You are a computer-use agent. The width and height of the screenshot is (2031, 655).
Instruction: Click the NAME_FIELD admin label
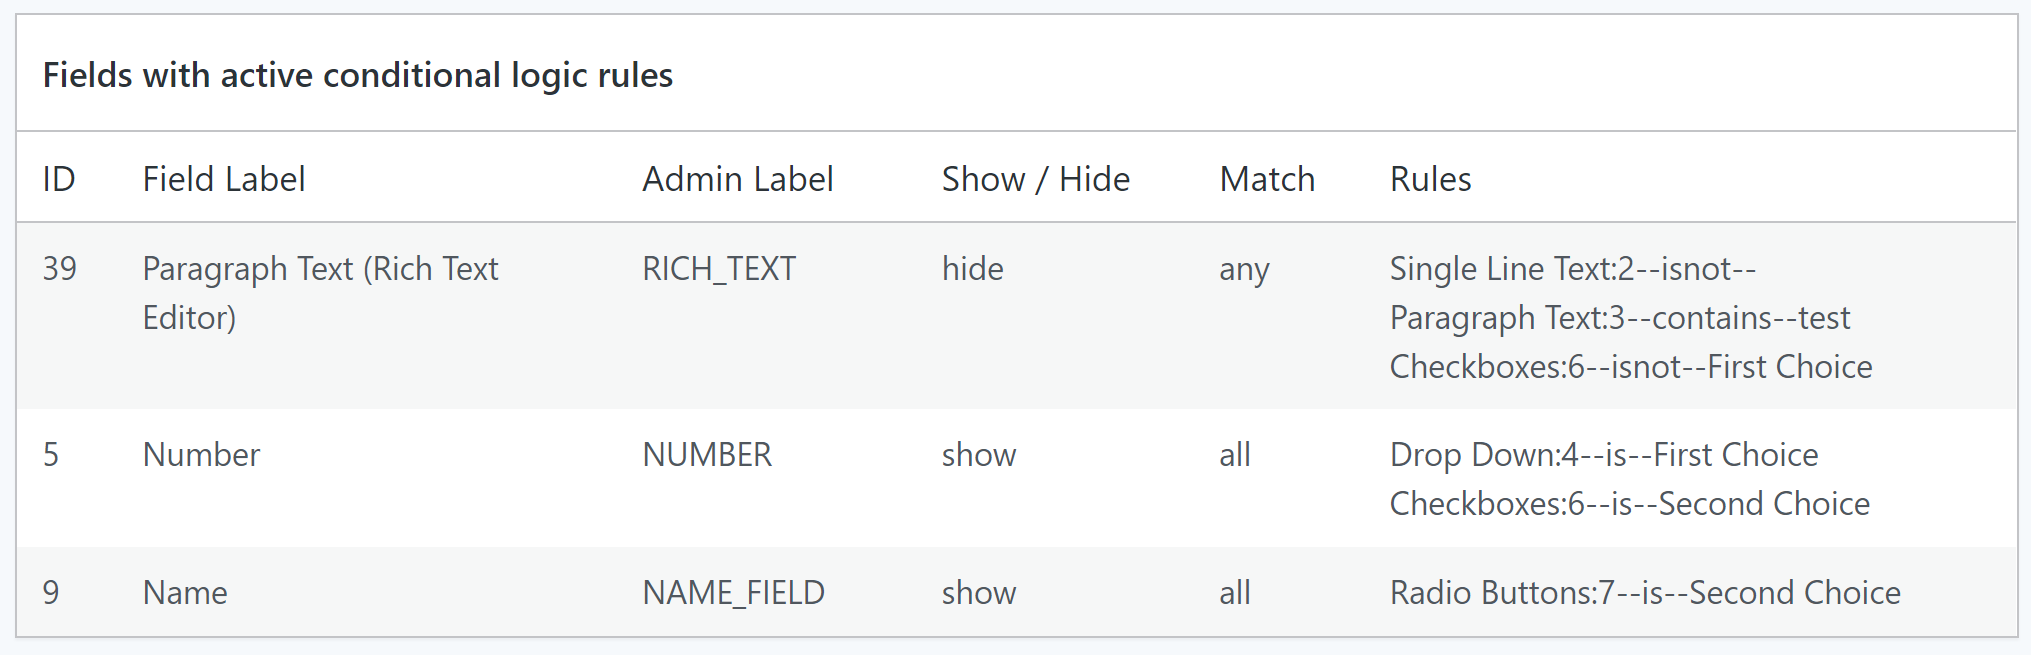tap(733, 592)
